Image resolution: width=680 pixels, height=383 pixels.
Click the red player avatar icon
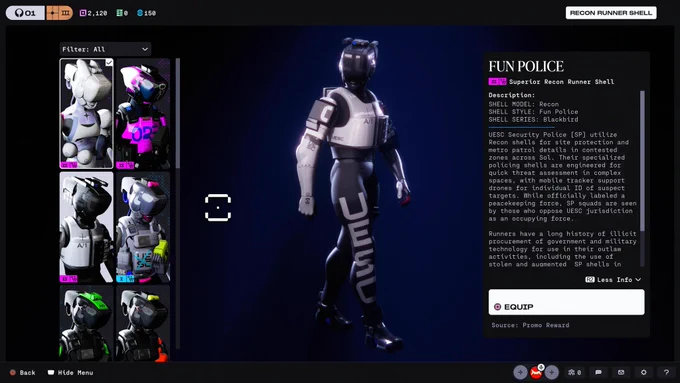[x=536, y=372]
